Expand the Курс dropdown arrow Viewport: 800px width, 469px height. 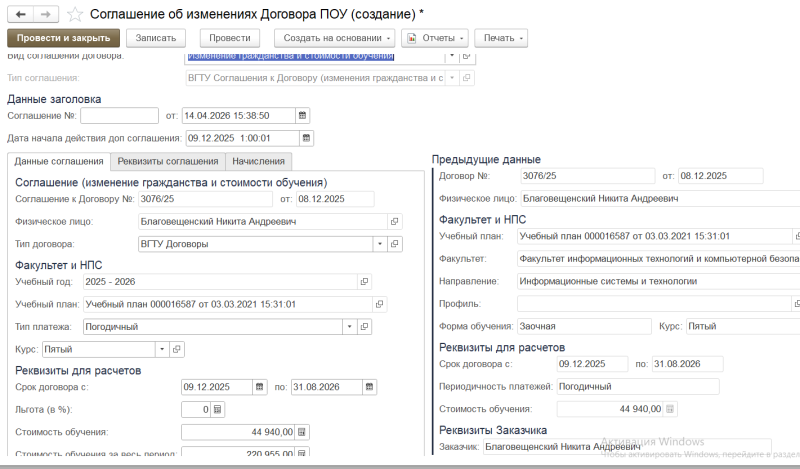click(162, 349)
